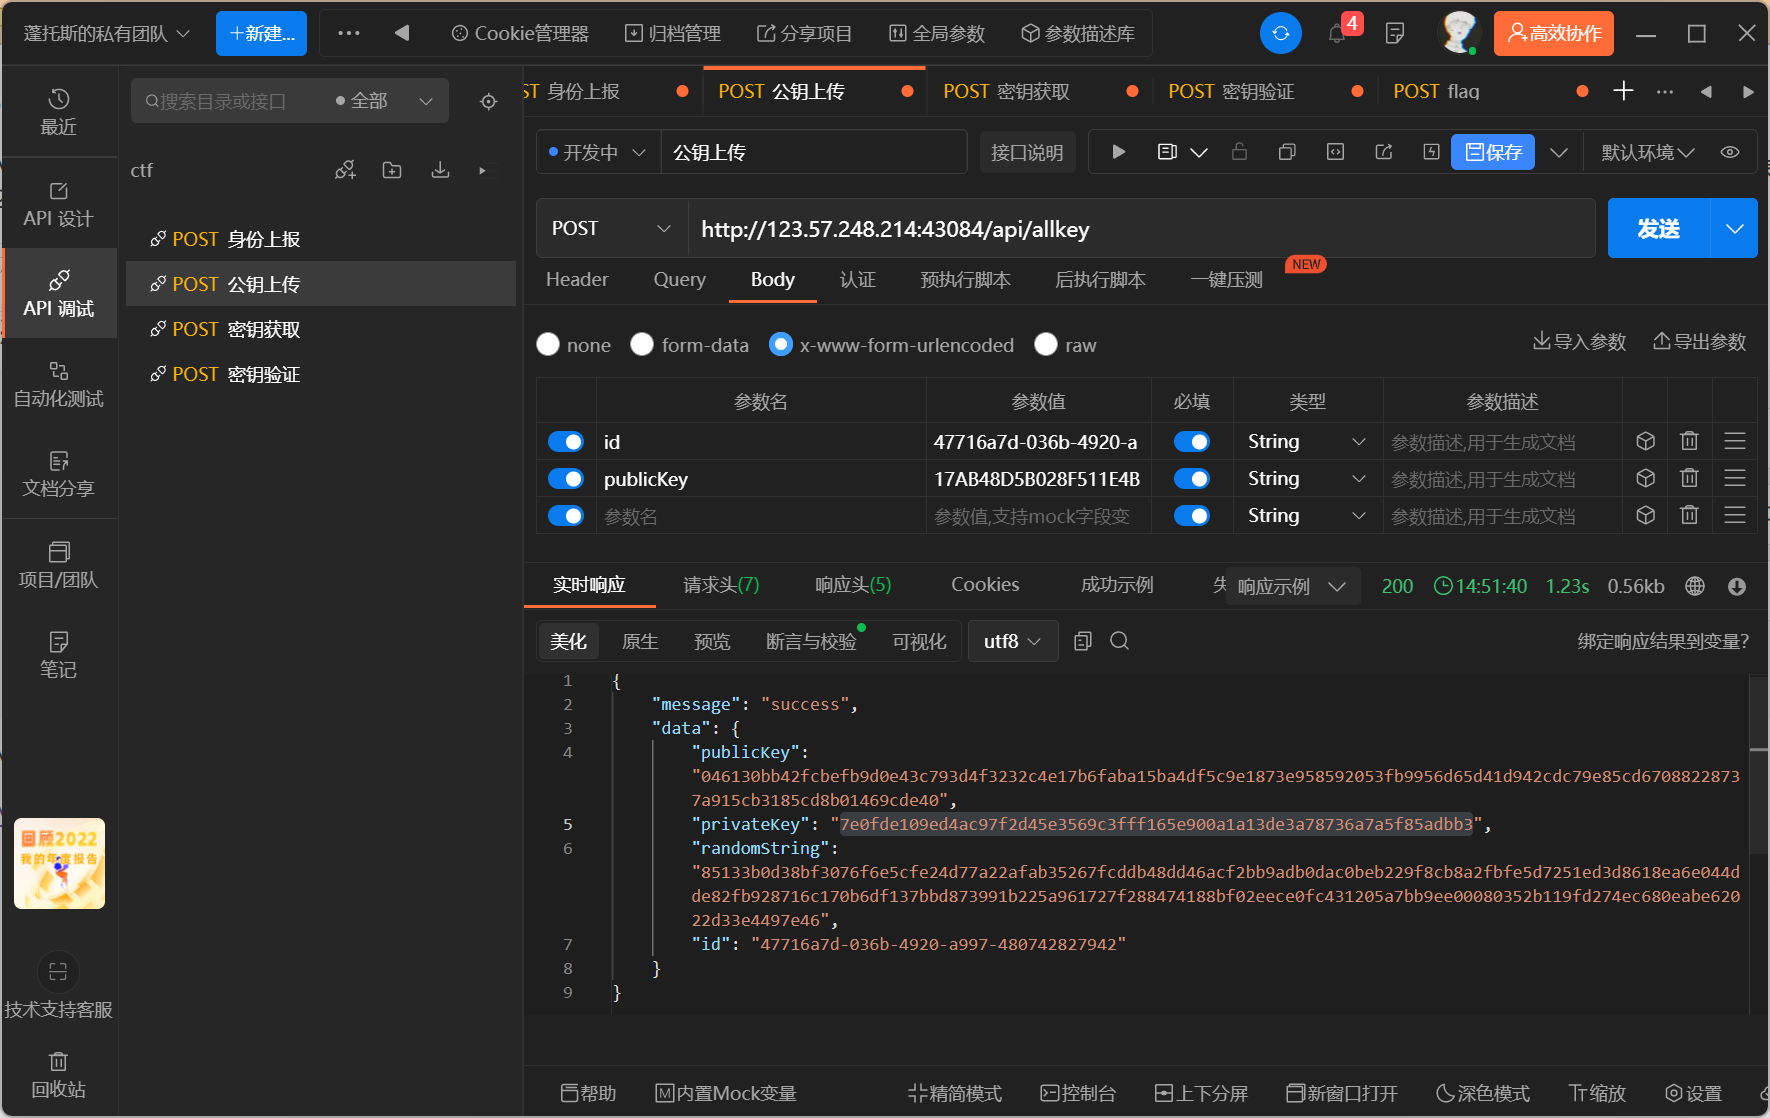Open the notifications bell

tap(1337, 34)
